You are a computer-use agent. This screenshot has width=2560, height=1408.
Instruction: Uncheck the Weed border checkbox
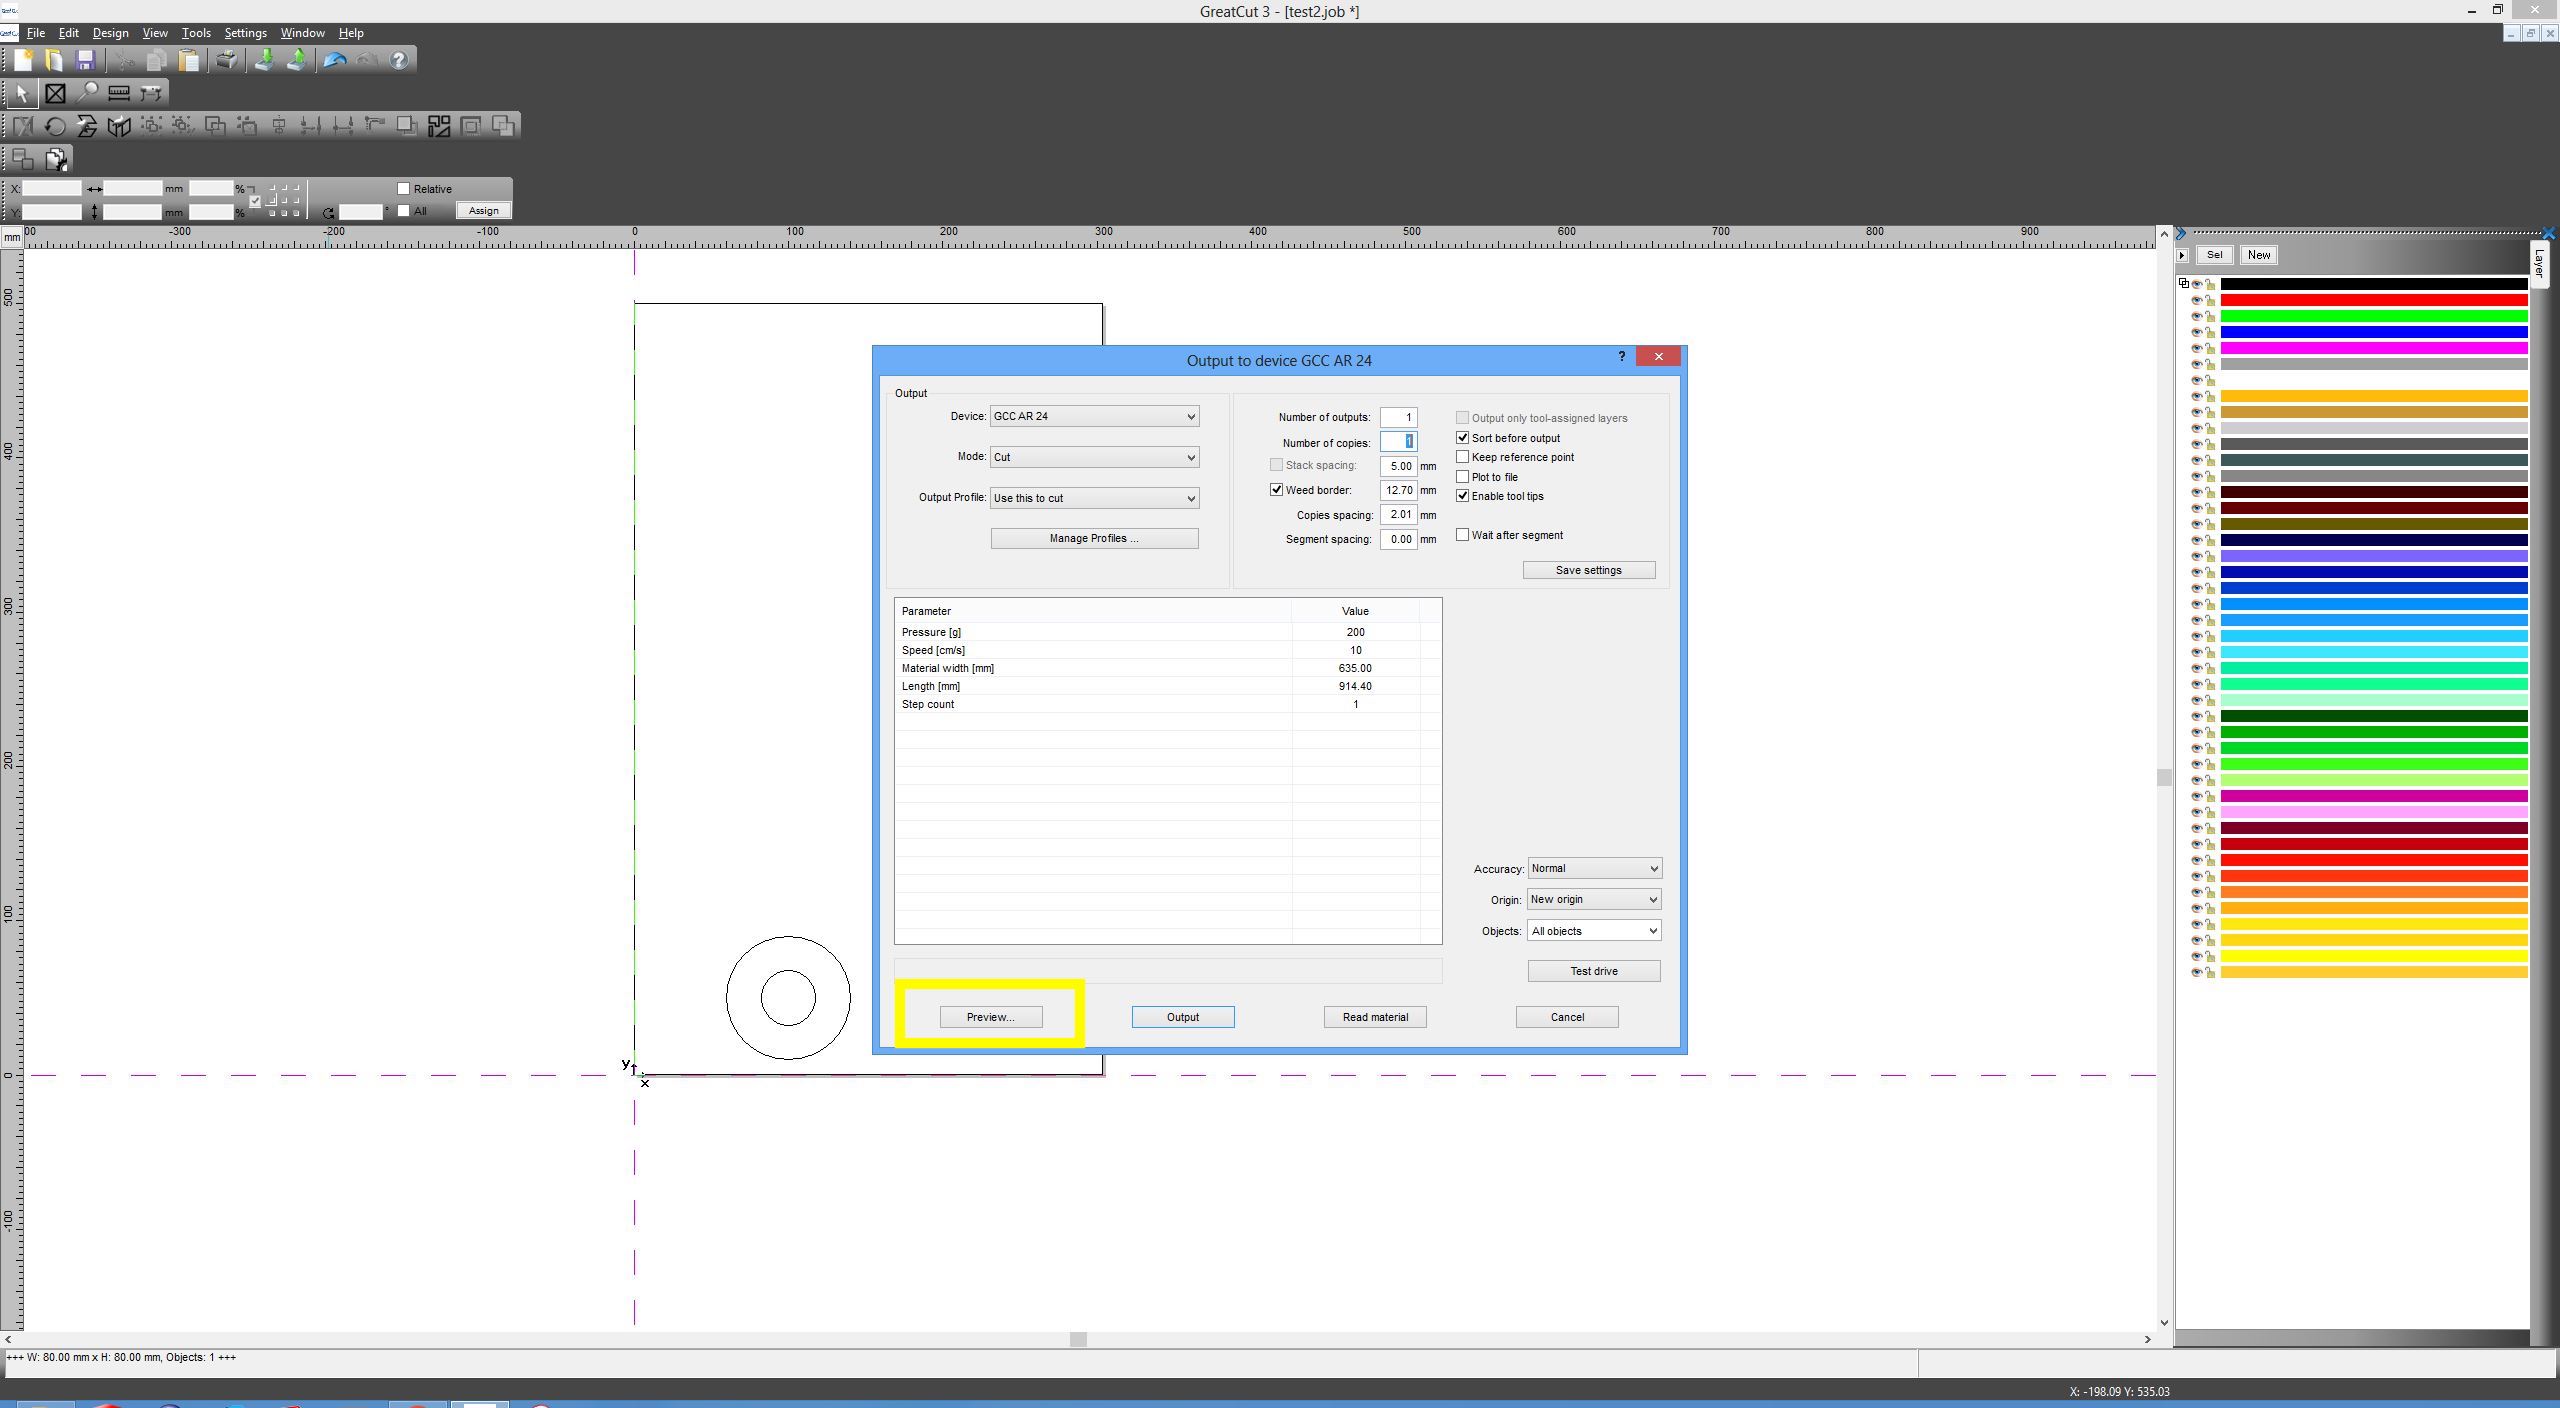tap(1276, 490)
